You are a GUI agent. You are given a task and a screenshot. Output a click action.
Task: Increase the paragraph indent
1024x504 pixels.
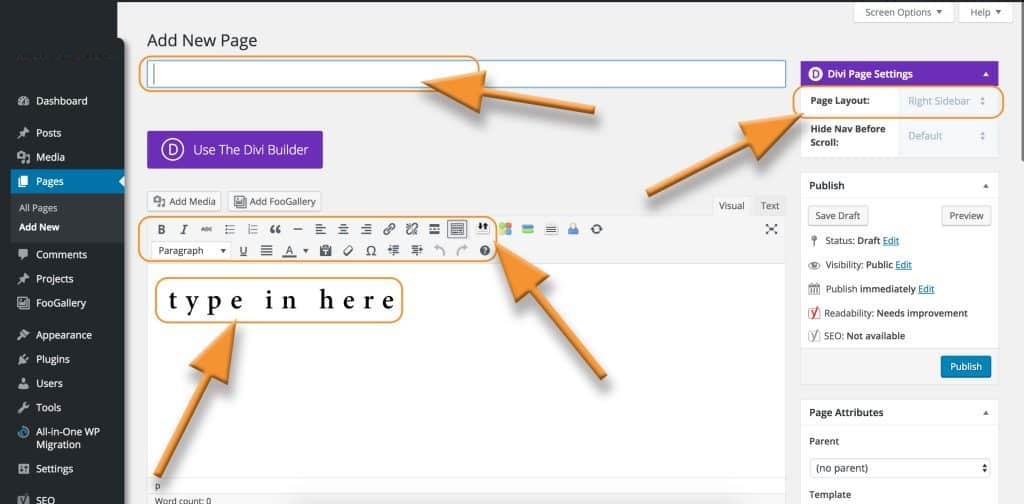[417, 251]
